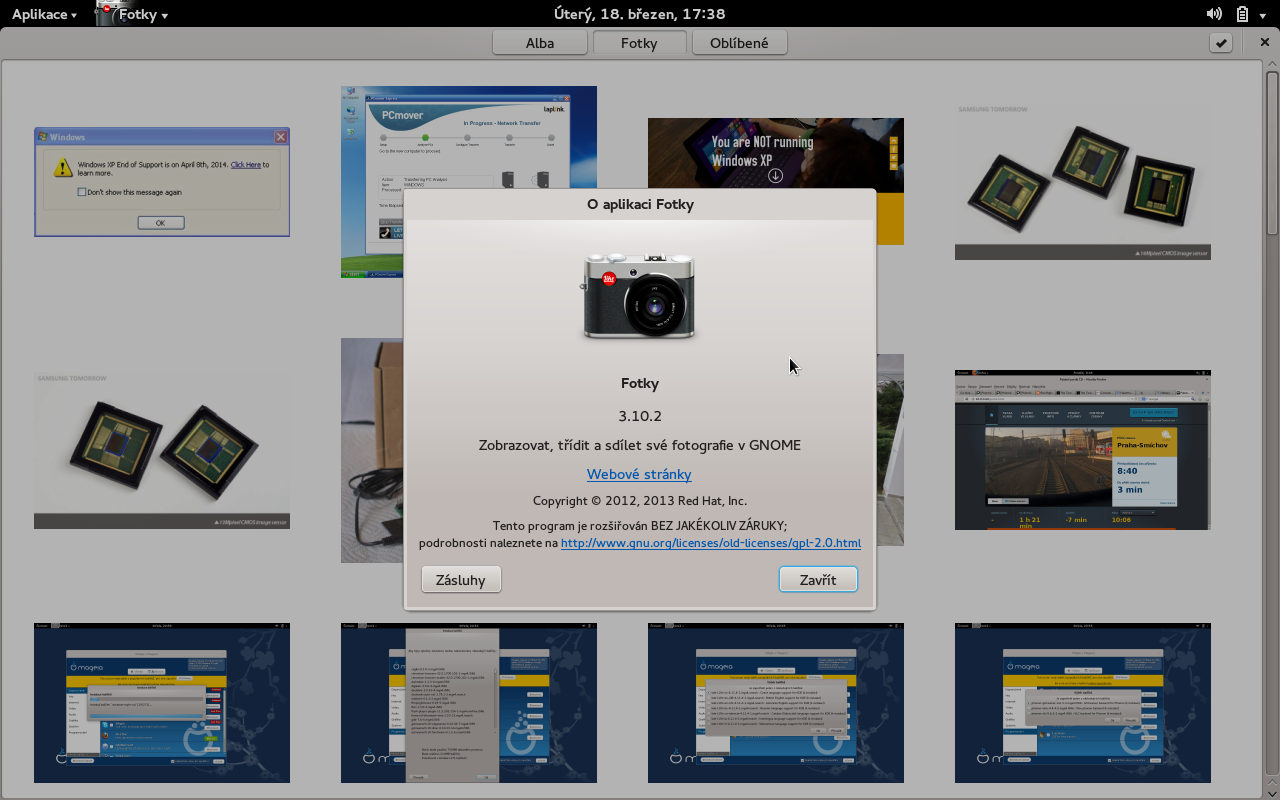The height and width of the screenshot is (800, 1280).
Task: Open the Mageia screenshot with tall grey dialog
Action: click(469, 703)
